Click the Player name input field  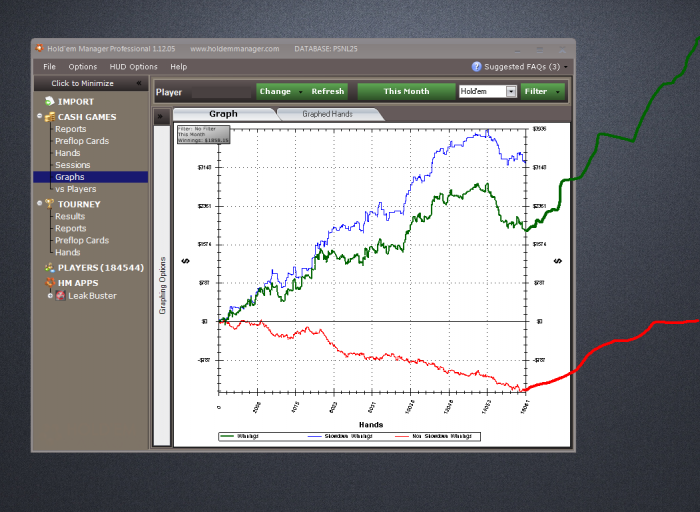pyautogui.click(x=221, y=92)
